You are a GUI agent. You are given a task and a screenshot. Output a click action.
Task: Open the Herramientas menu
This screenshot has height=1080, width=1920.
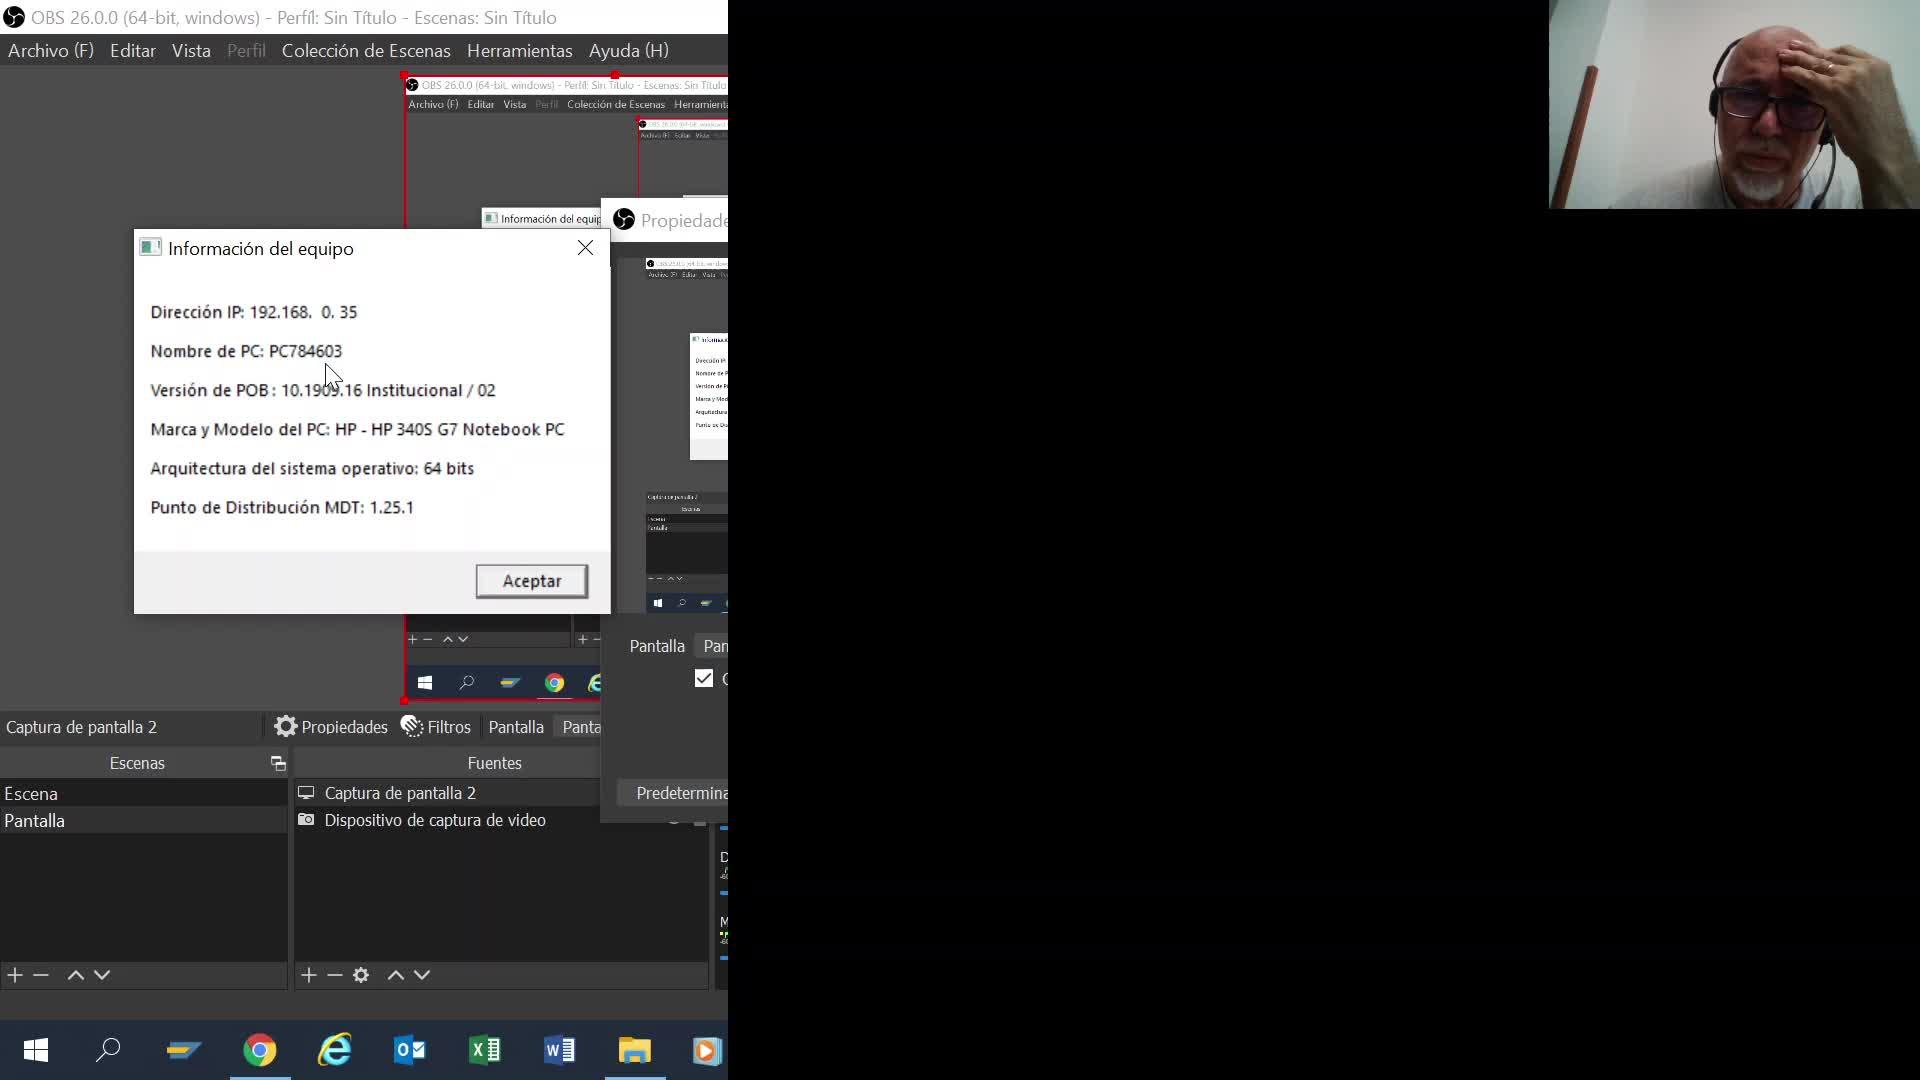tap(519, 51)
